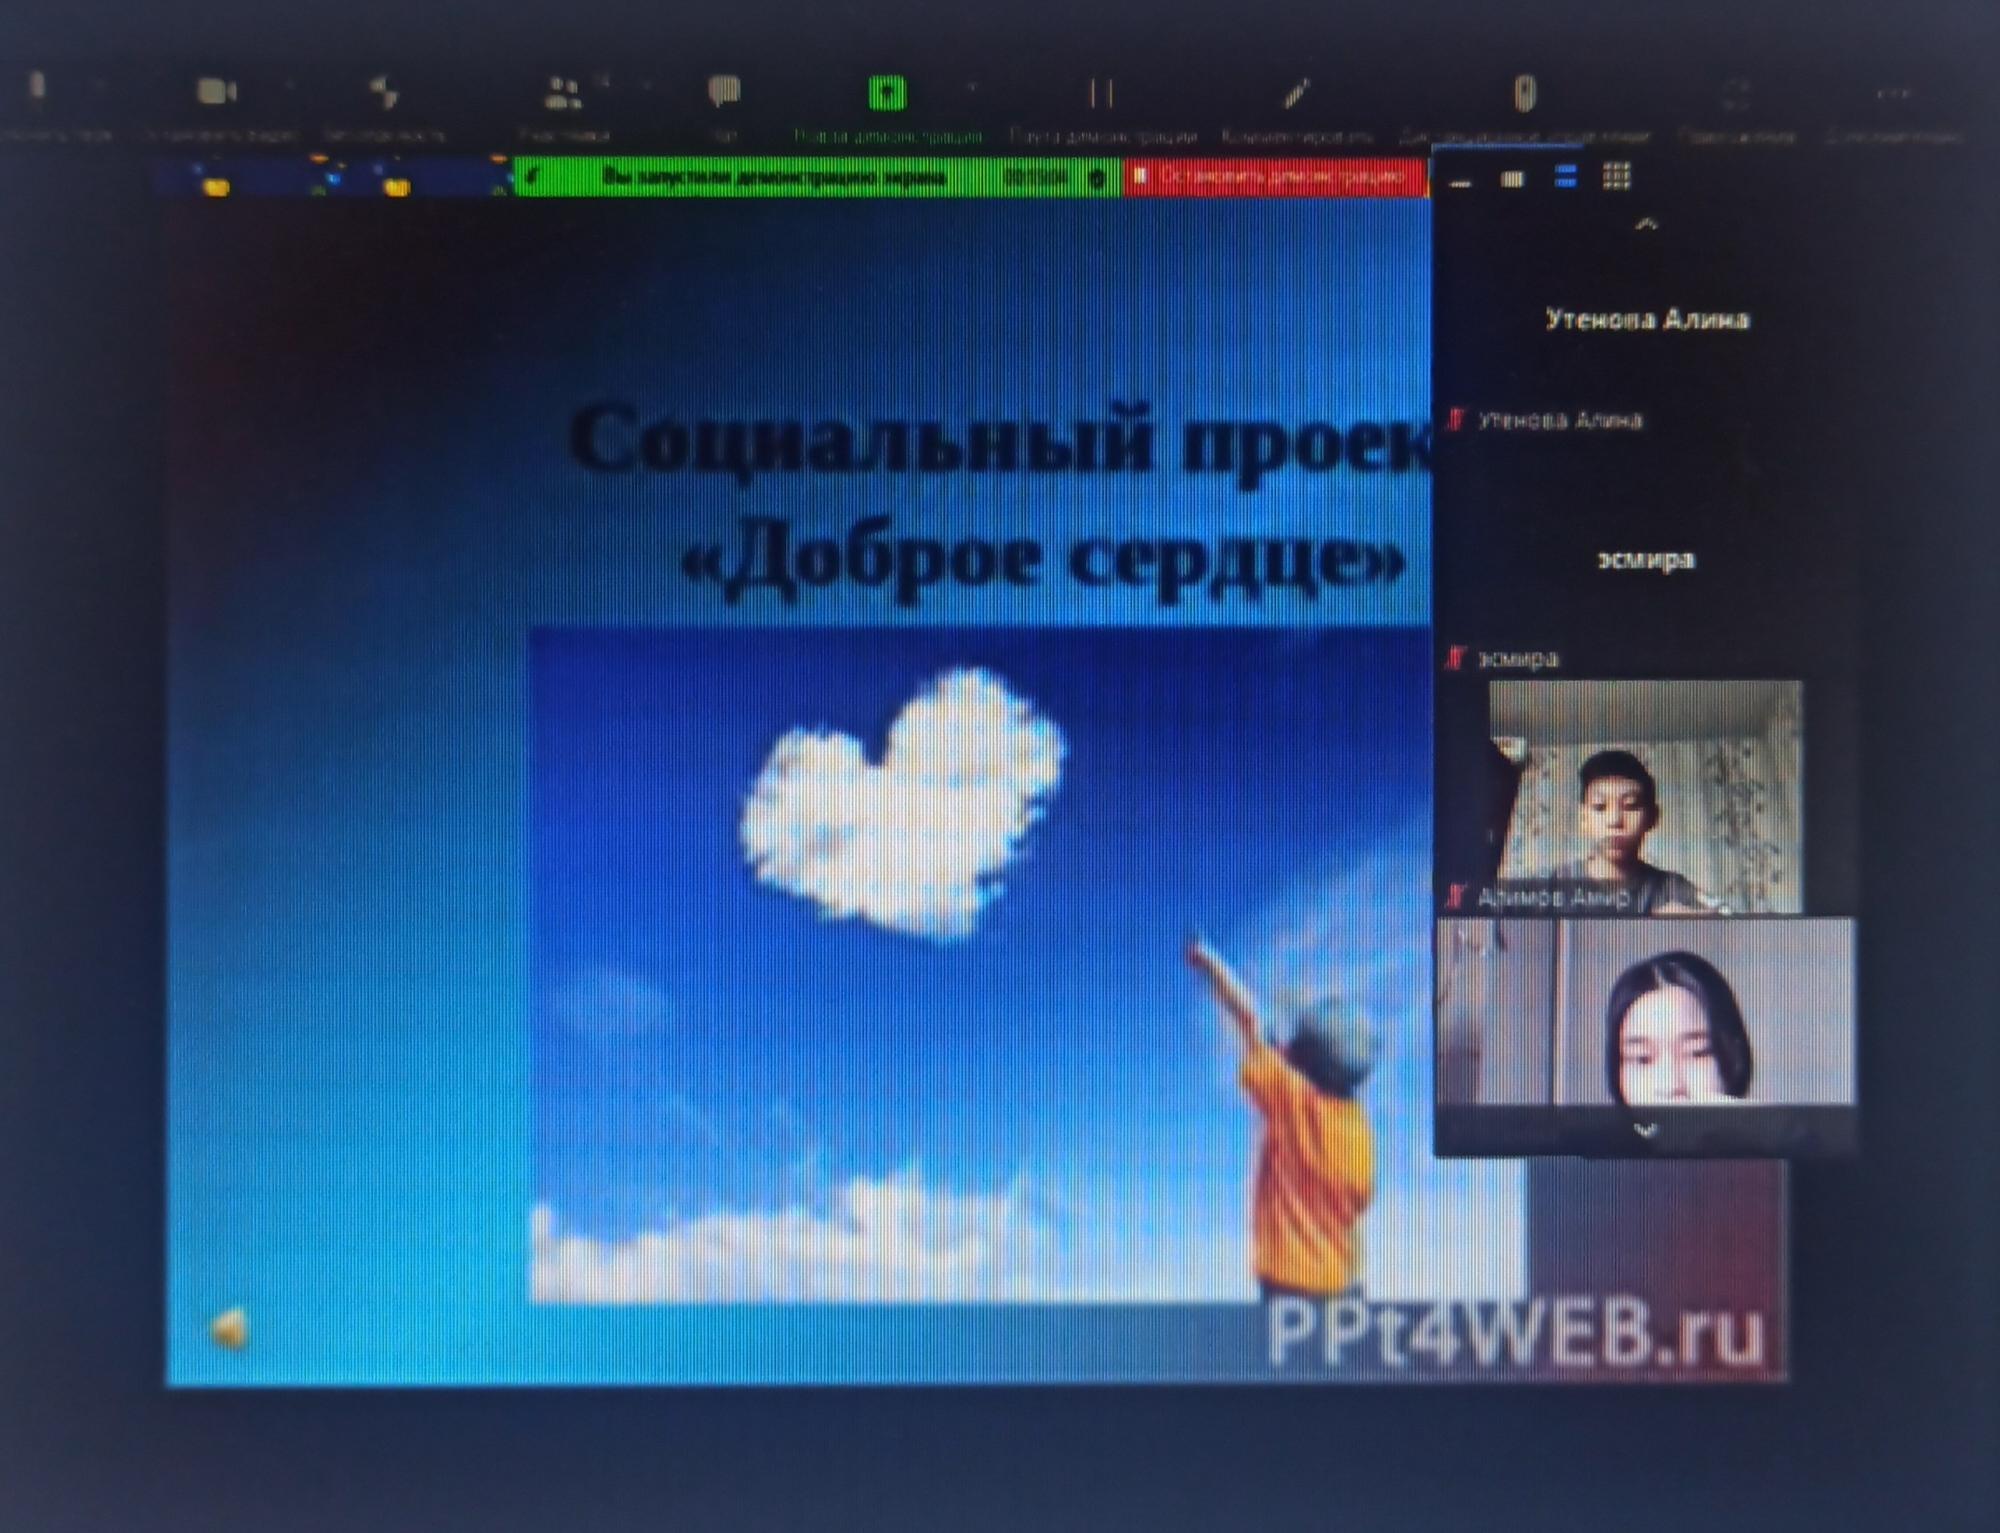
Task: Click muted microphone icon beside эсмира label
Action: point(1456,658)
